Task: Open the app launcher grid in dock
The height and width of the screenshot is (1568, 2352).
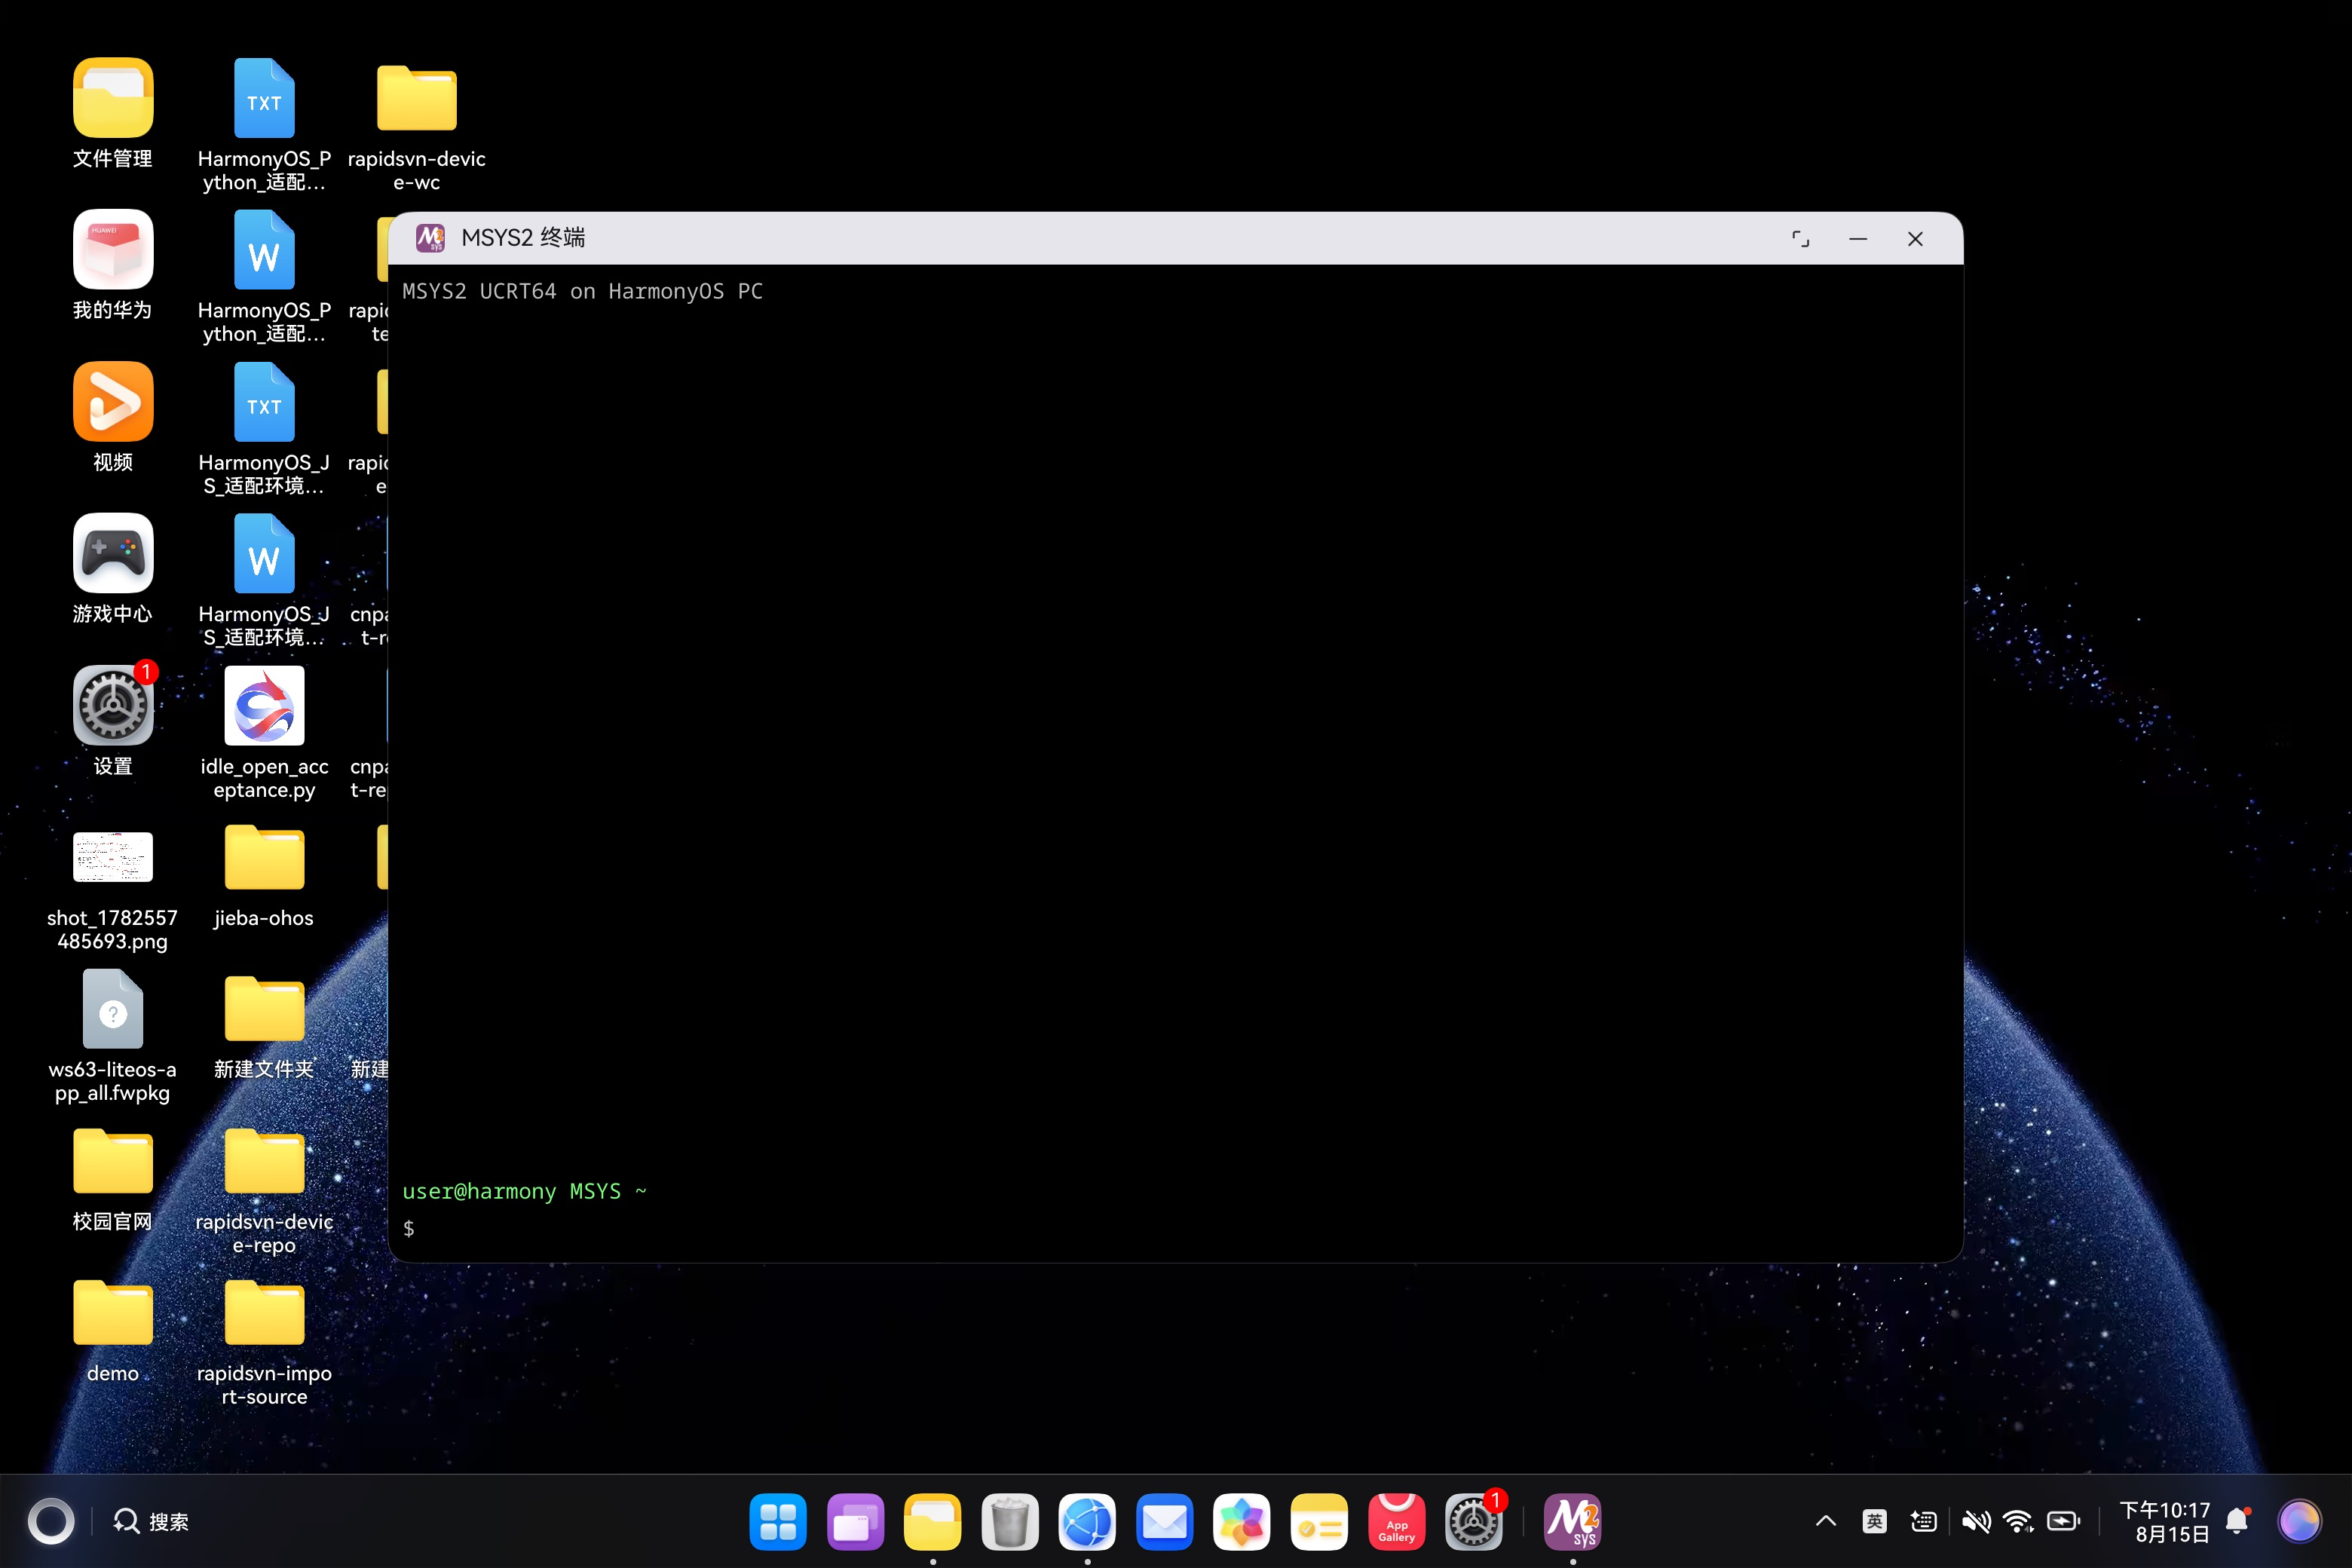Action: coord(777,1522)
